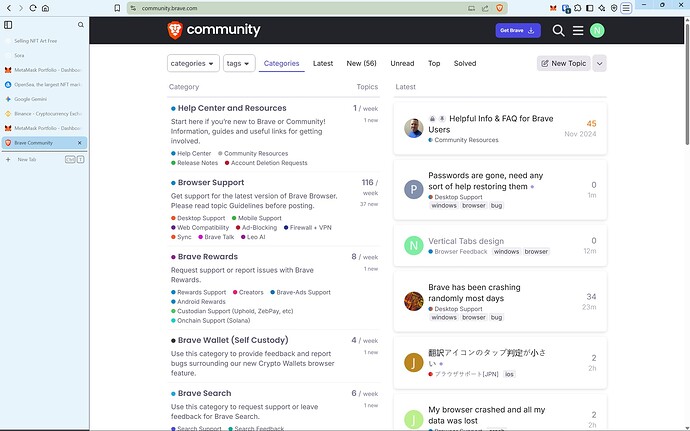Image resolution: width=690 pixels, height=431 pixels.
Task: Click the browser forward arrow
Action: 20,8
